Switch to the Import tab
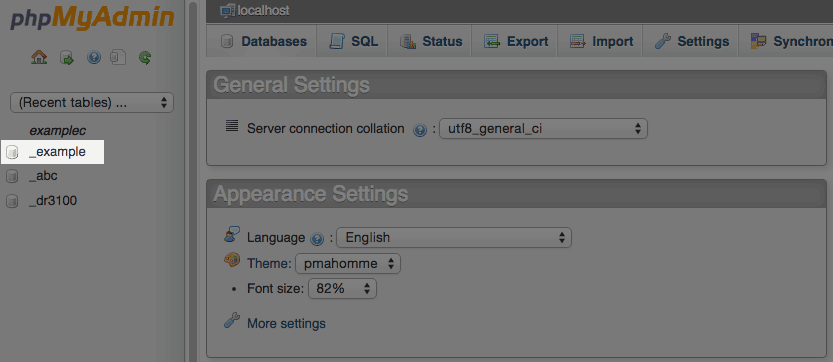Screen dimensions: 833x362 (600, 41)
